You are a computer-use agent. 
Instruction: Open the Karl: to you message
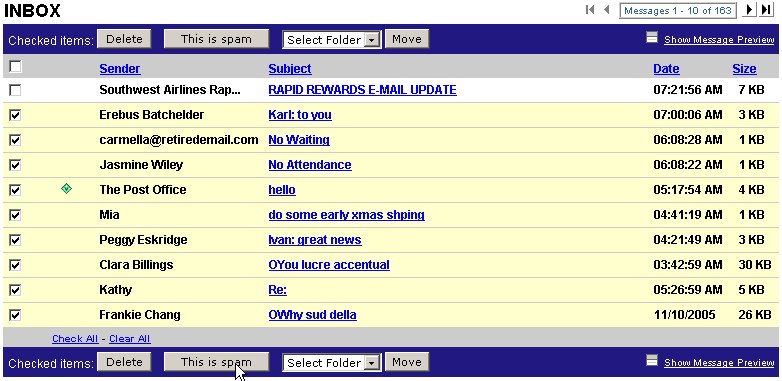(300, 115)
